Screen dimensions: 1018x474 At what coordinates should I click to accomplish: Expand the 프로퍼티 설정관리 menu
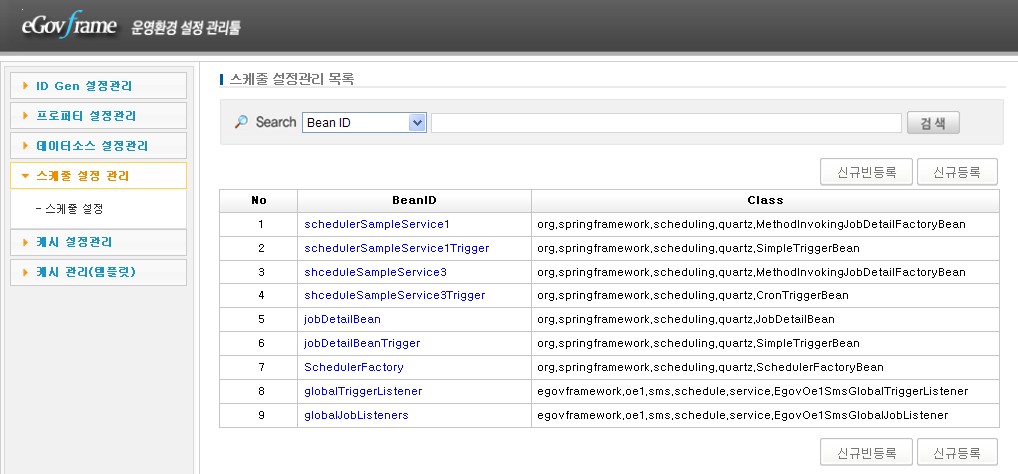98,116
